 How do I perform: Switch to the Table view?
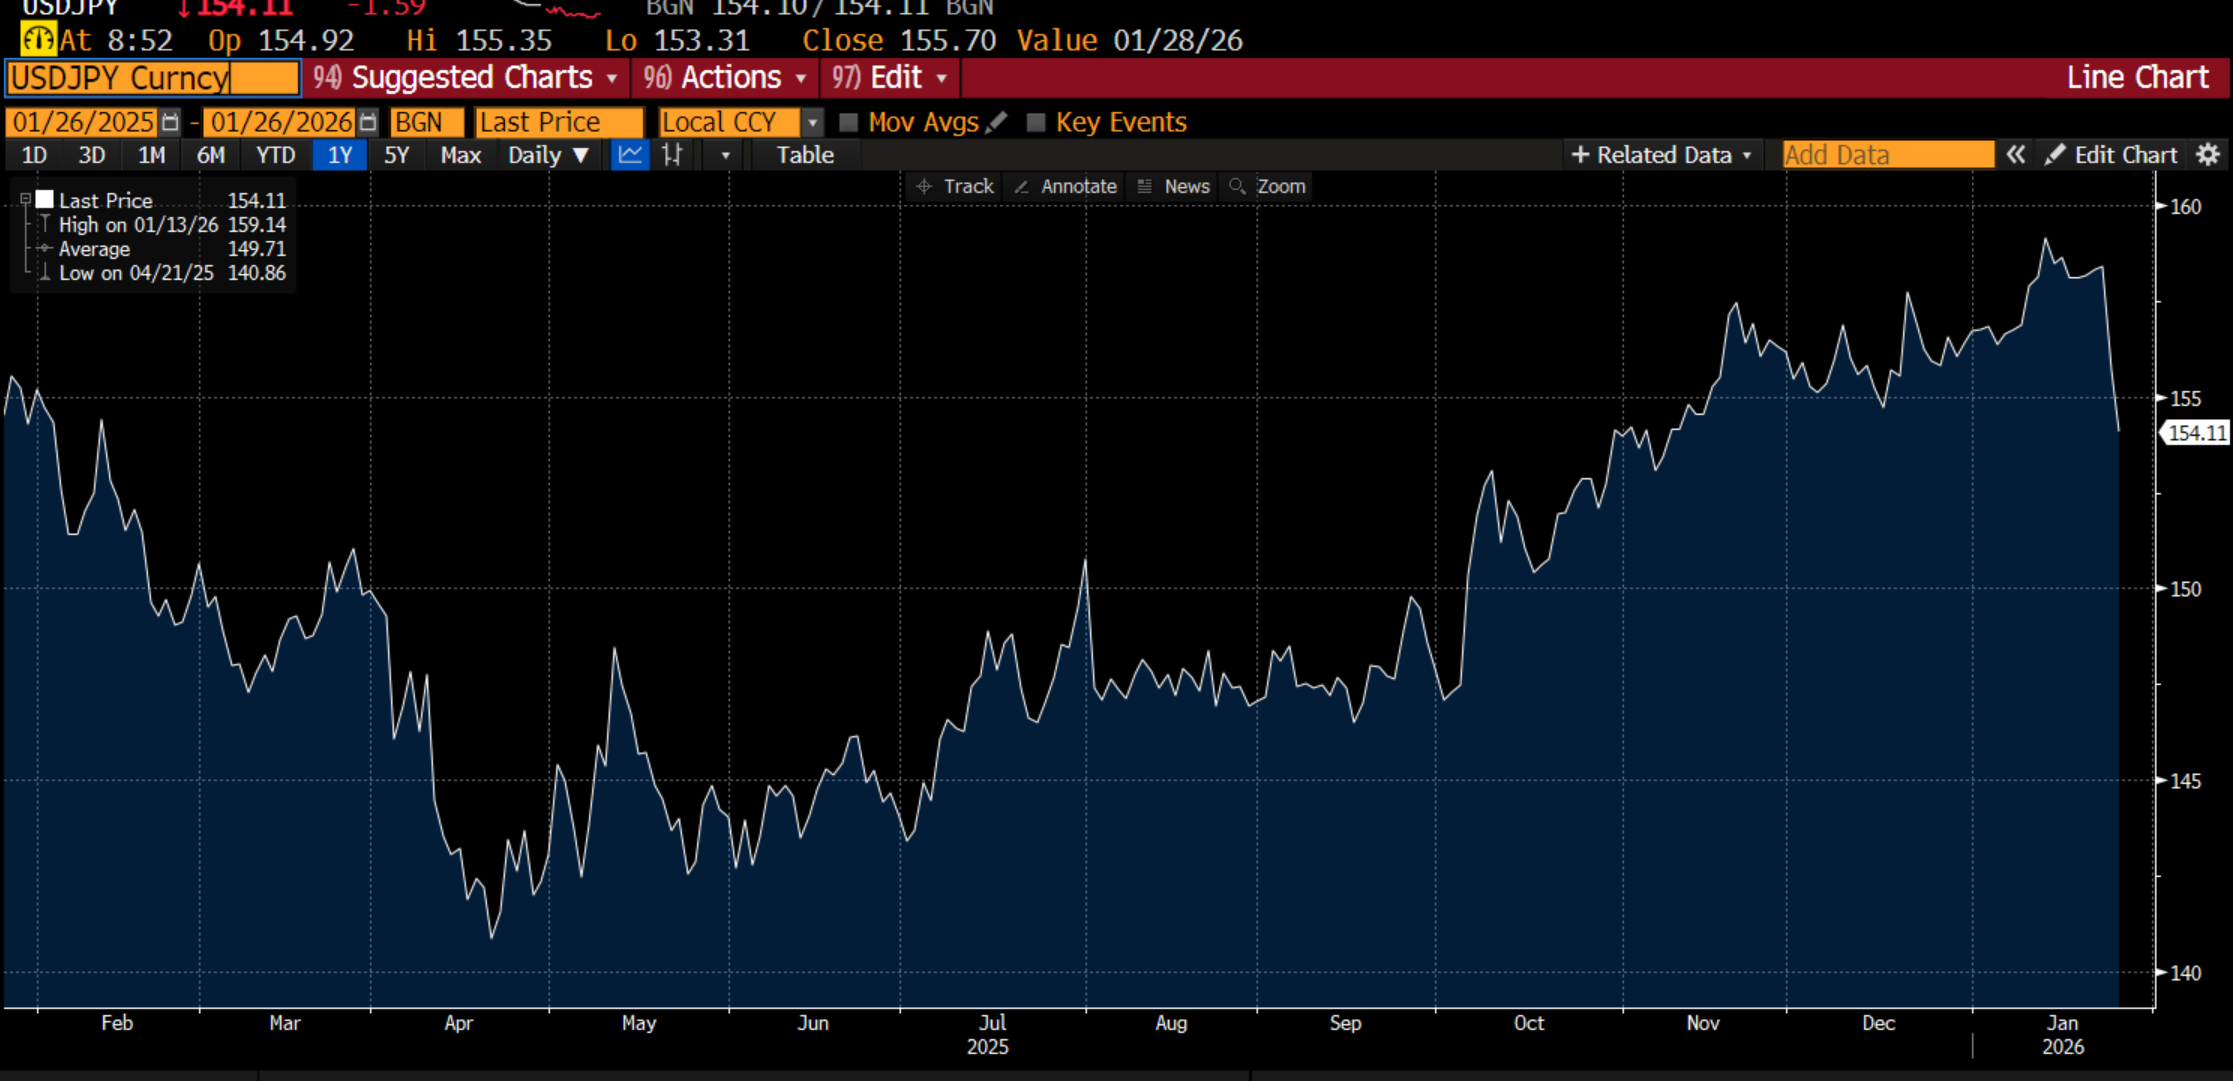805,155
